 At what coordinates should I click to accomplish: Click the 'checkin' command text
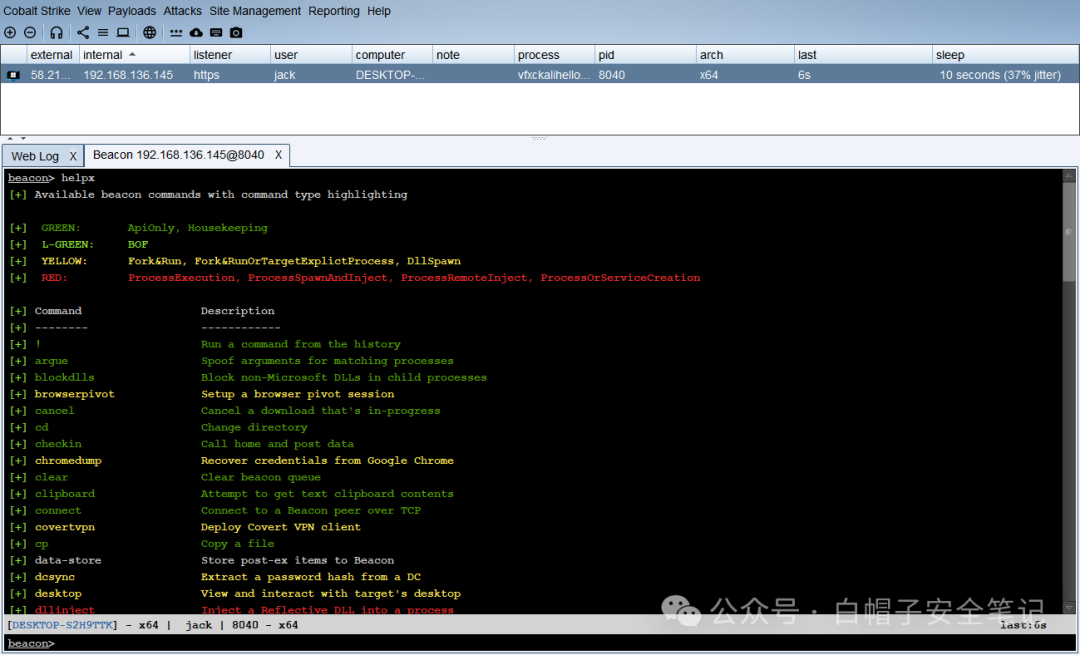coord(59,444)
